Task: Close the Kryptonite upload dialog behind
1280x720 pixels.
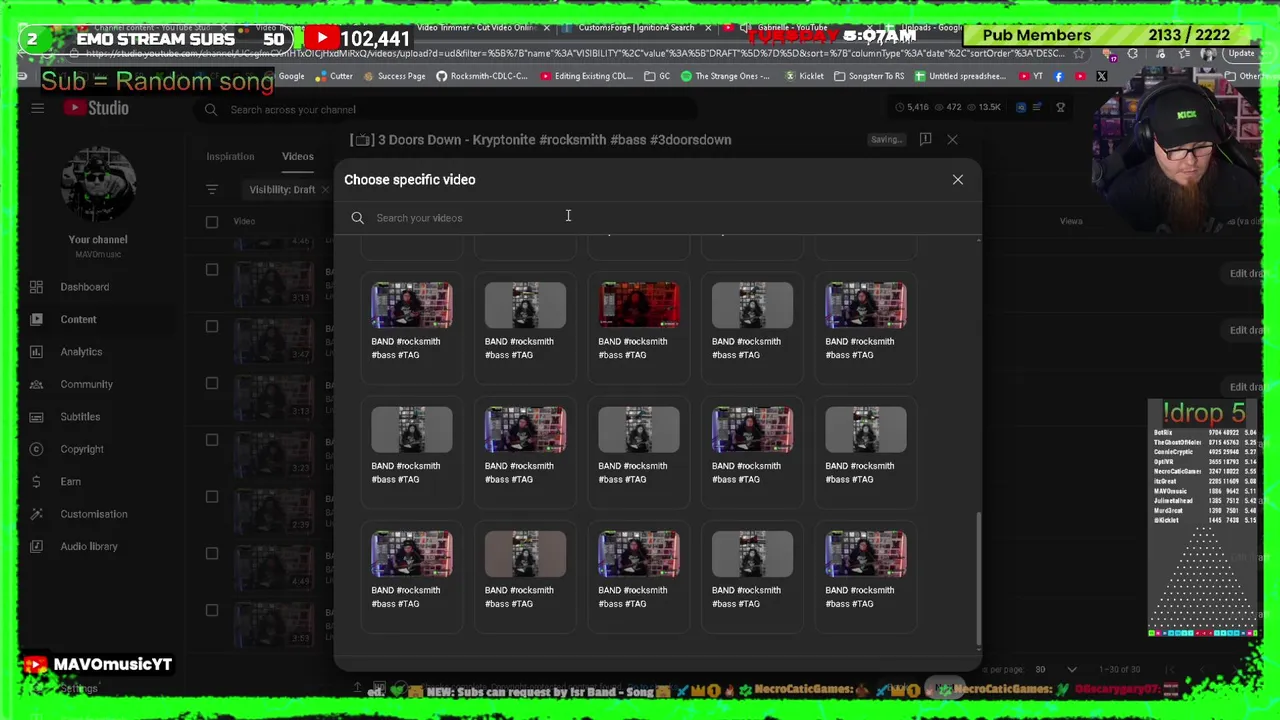Action: pos(952,140)
